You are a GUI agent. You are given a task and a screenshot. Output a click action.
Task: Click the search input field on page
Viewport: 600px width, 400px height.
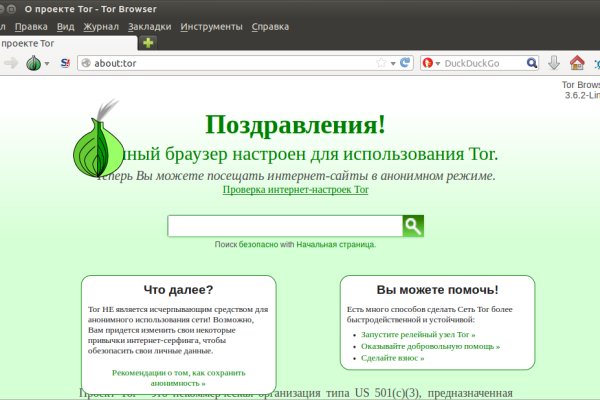285,226
